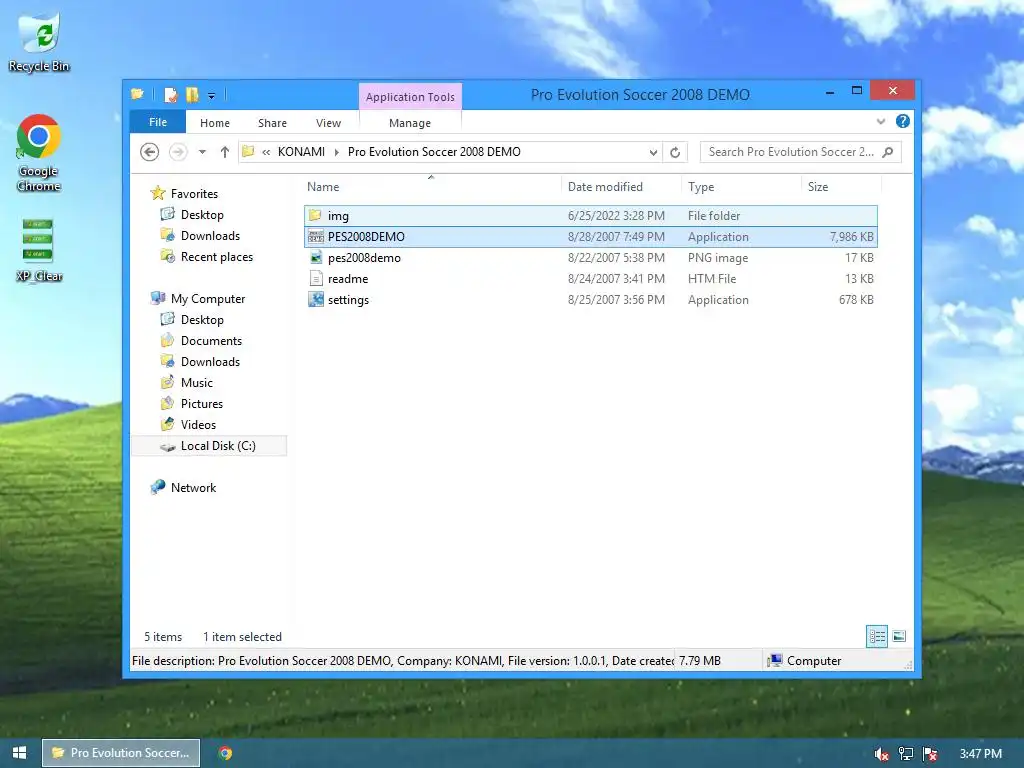Switch to the View ribbon tab
Screen dimensions: 1024x768
coord(328,123)
